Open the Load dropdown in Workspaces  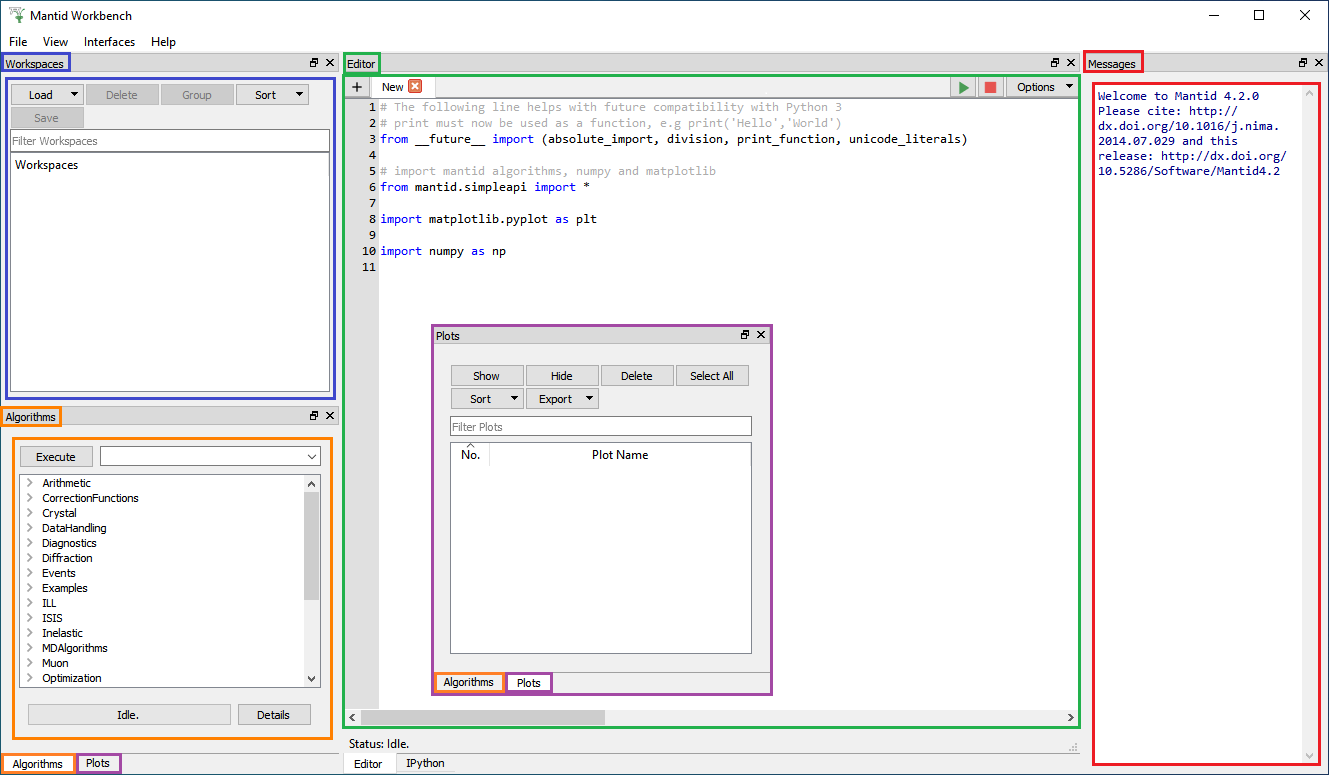point(74,95)
